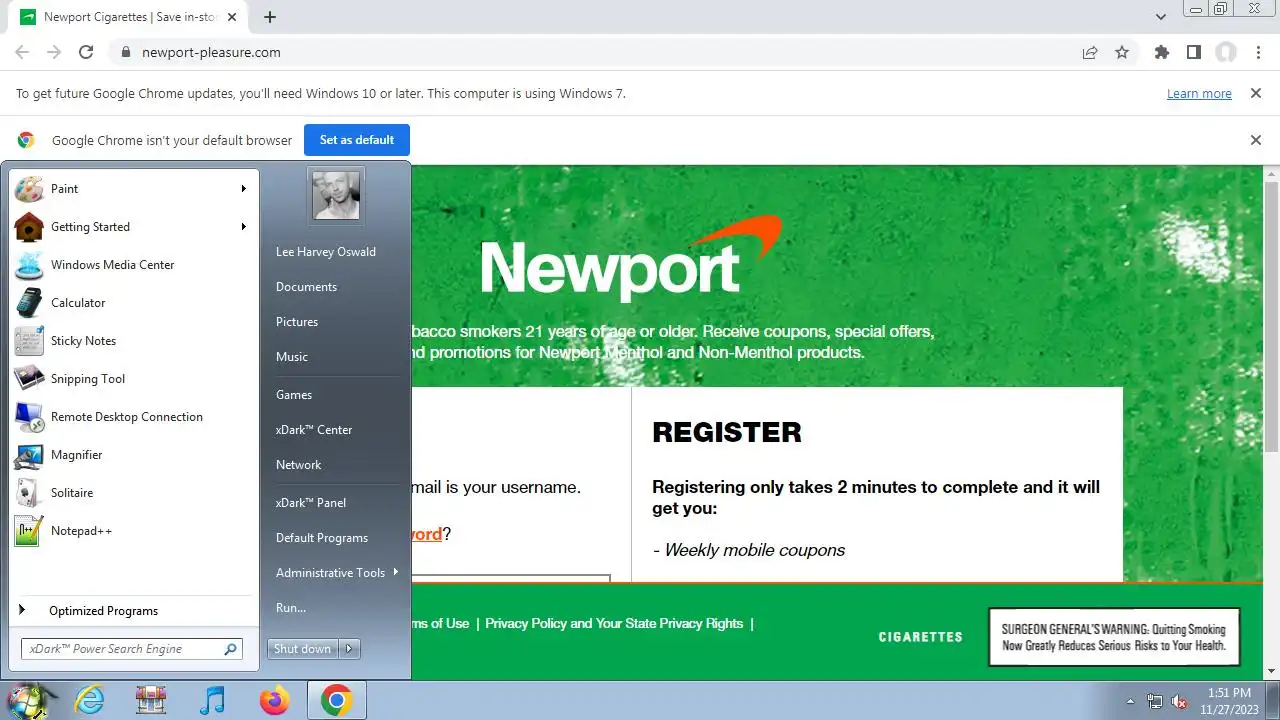Click the Shut down button
This screenshot has width=1280, height=720.
click(x=302, y=649)
